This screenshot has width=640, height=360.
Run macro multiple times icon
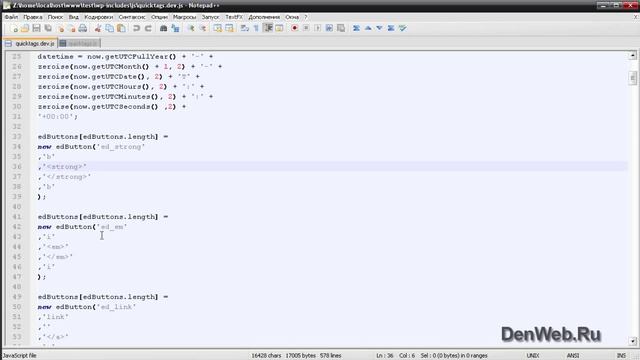click(329, 28)
